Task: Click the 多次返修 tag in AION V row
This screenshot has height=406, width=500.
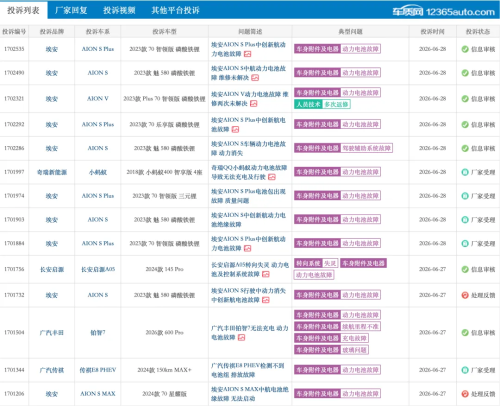Action: 336,104
